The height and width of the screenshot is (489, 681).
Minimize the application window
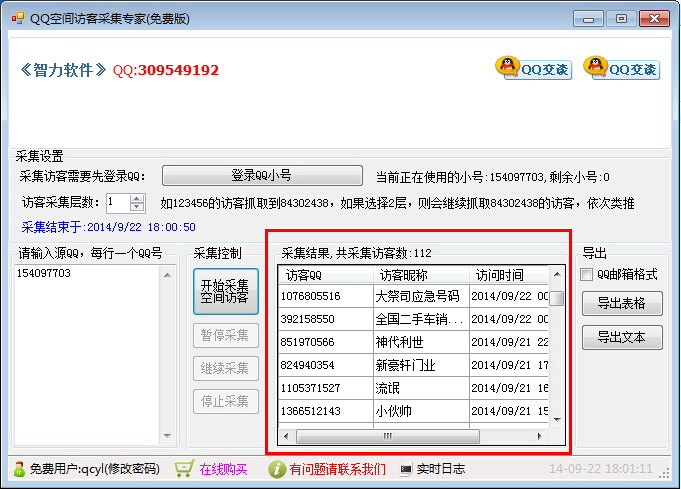[588, 19]
